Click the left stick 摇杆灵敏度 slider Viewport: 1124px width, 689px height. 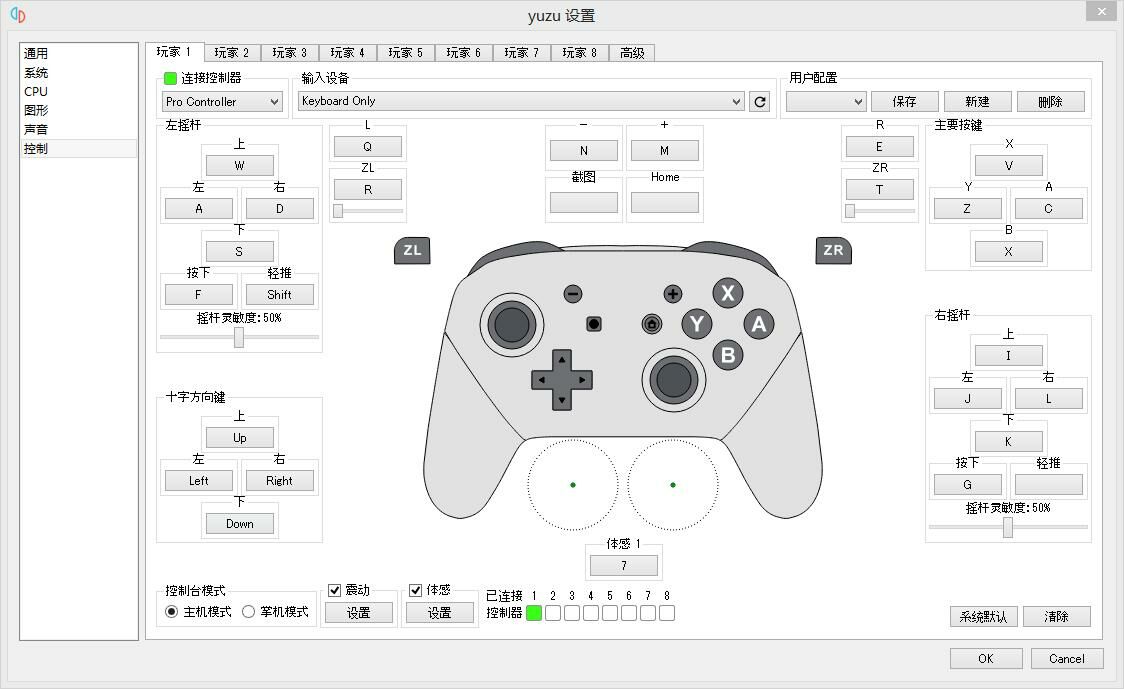(x=239, y=338)
